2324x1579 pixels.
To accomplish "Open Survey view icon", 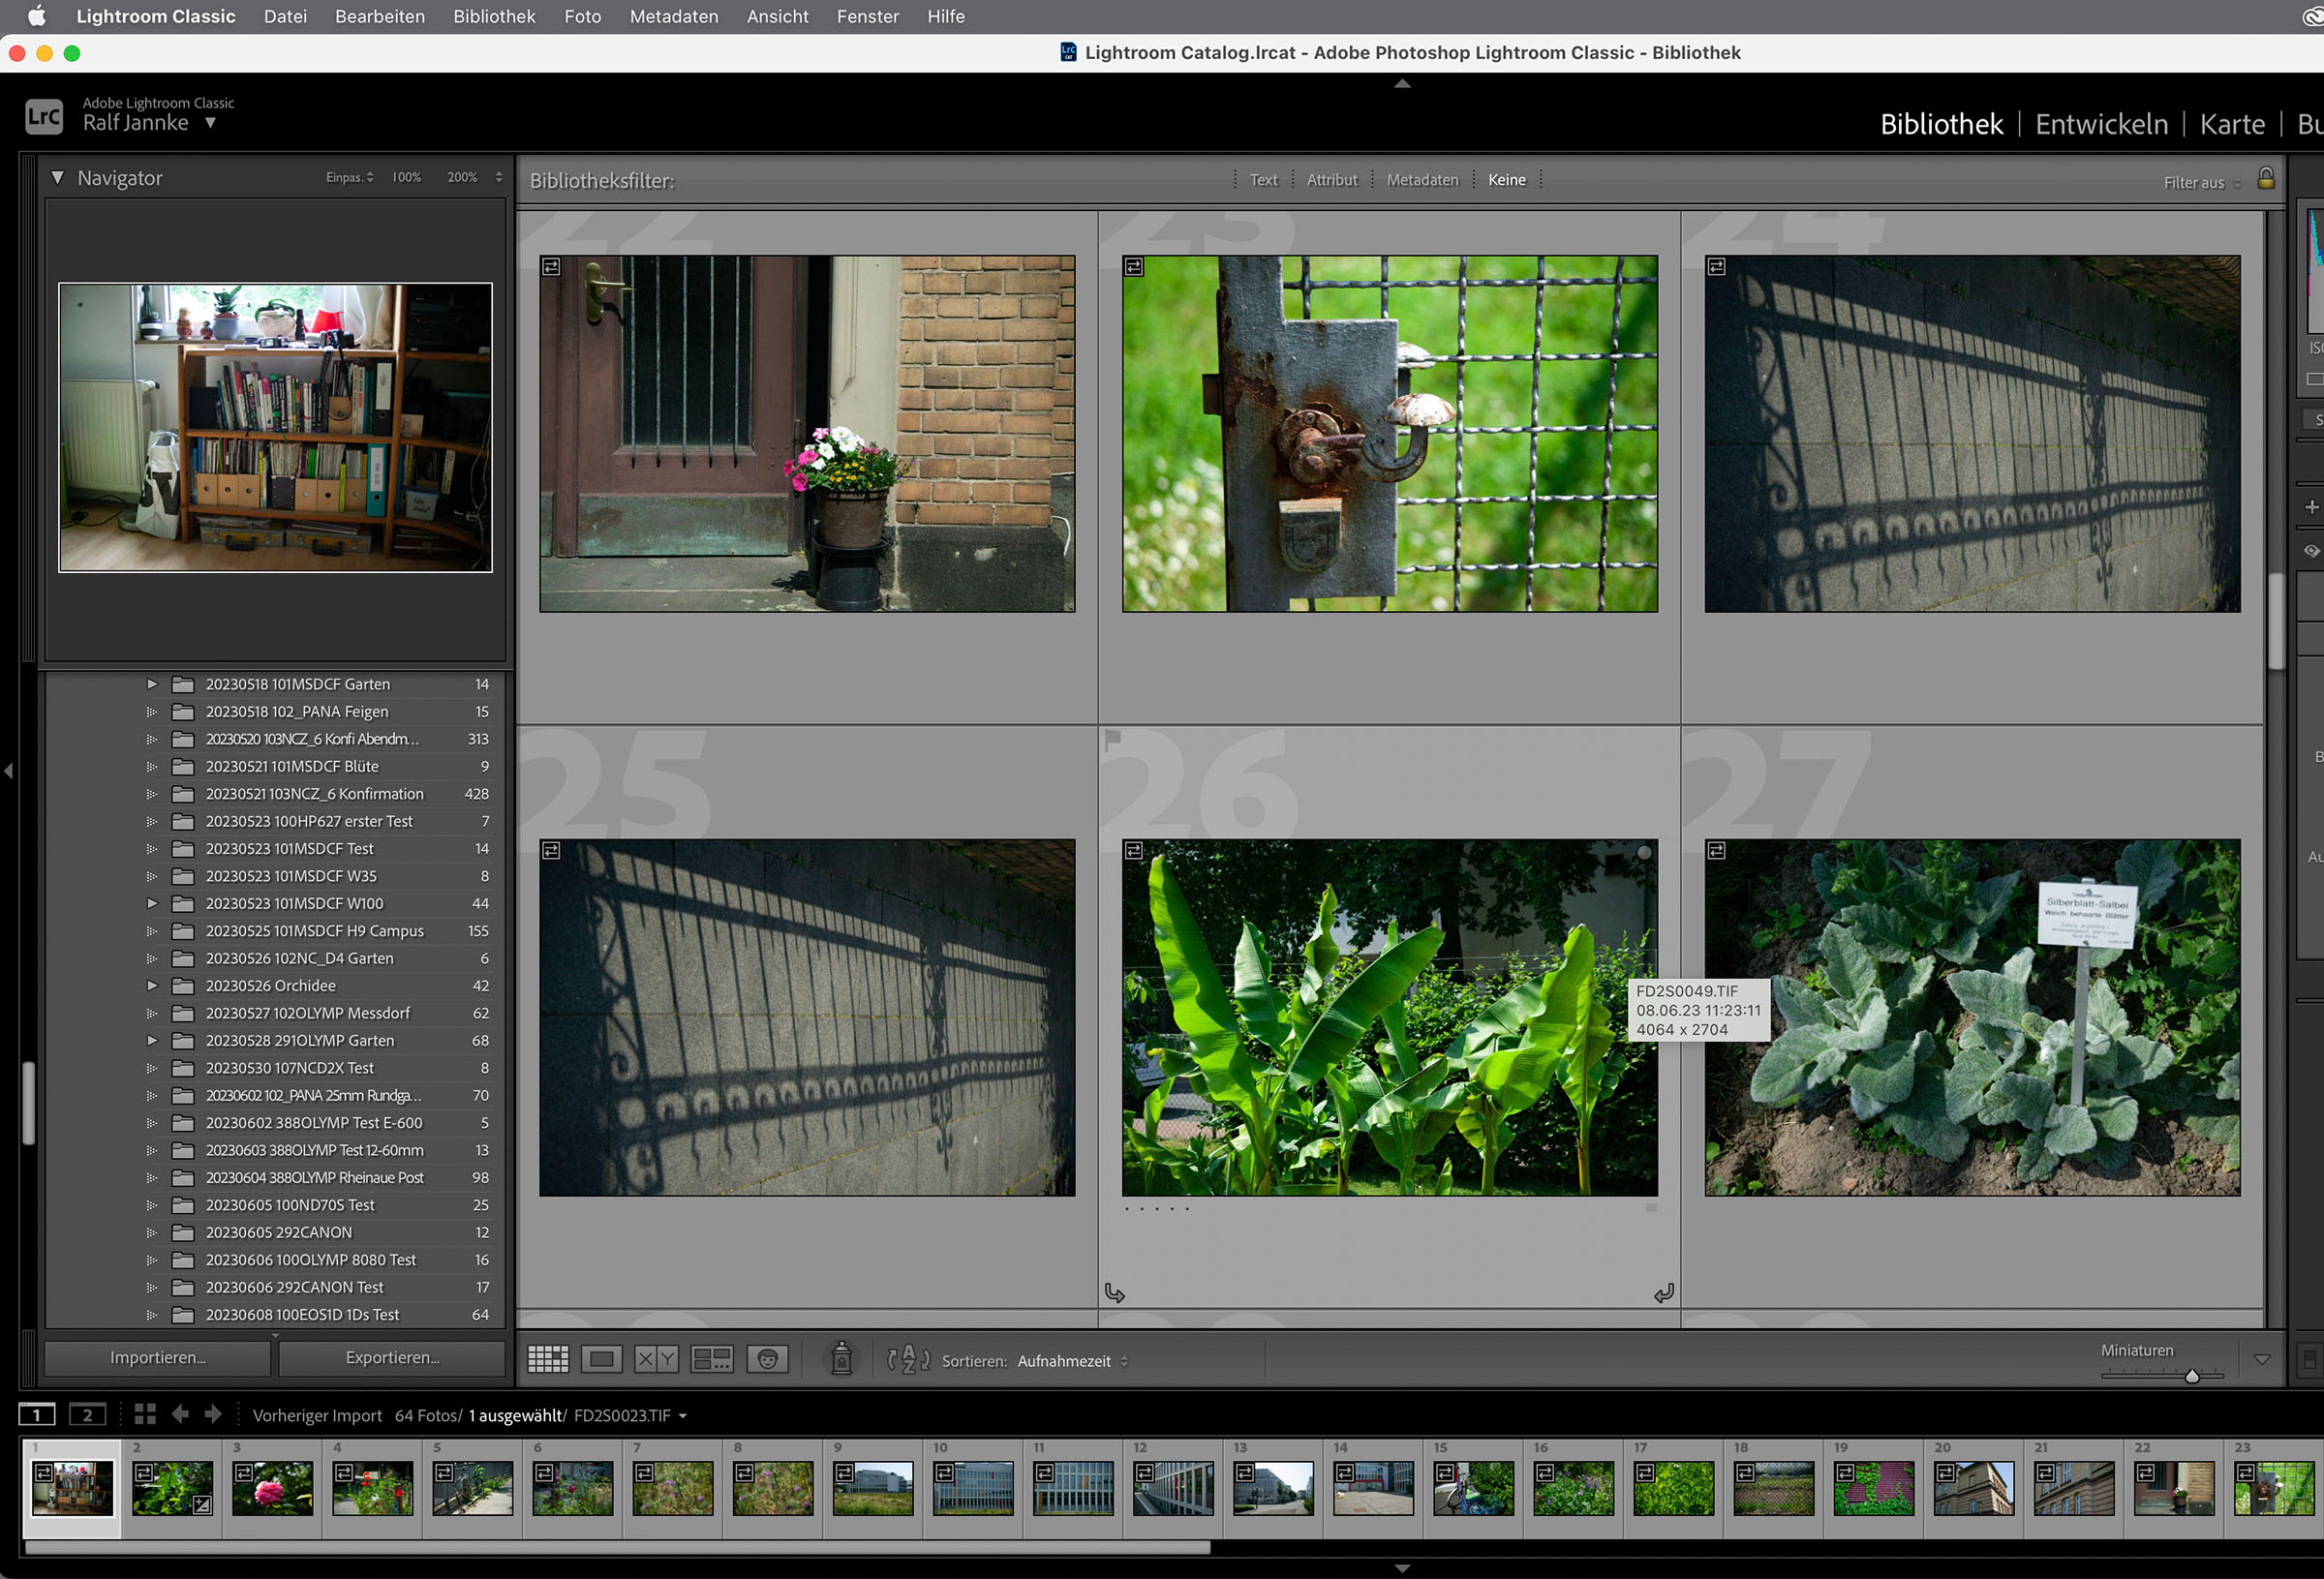I will (x=711, y=1359).
